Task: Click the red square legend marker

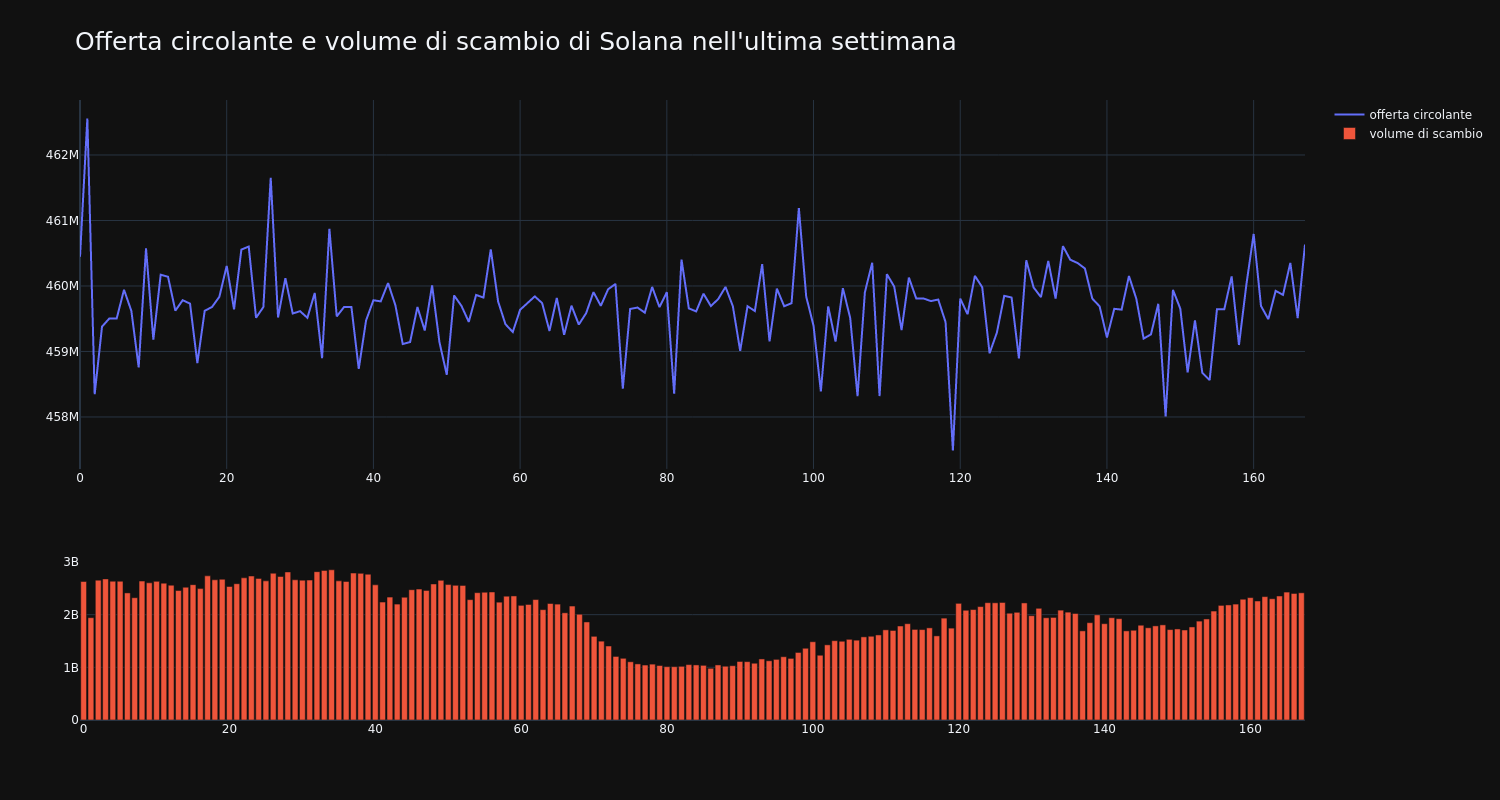Action: pyautogui.click(x=1349, y=134)
